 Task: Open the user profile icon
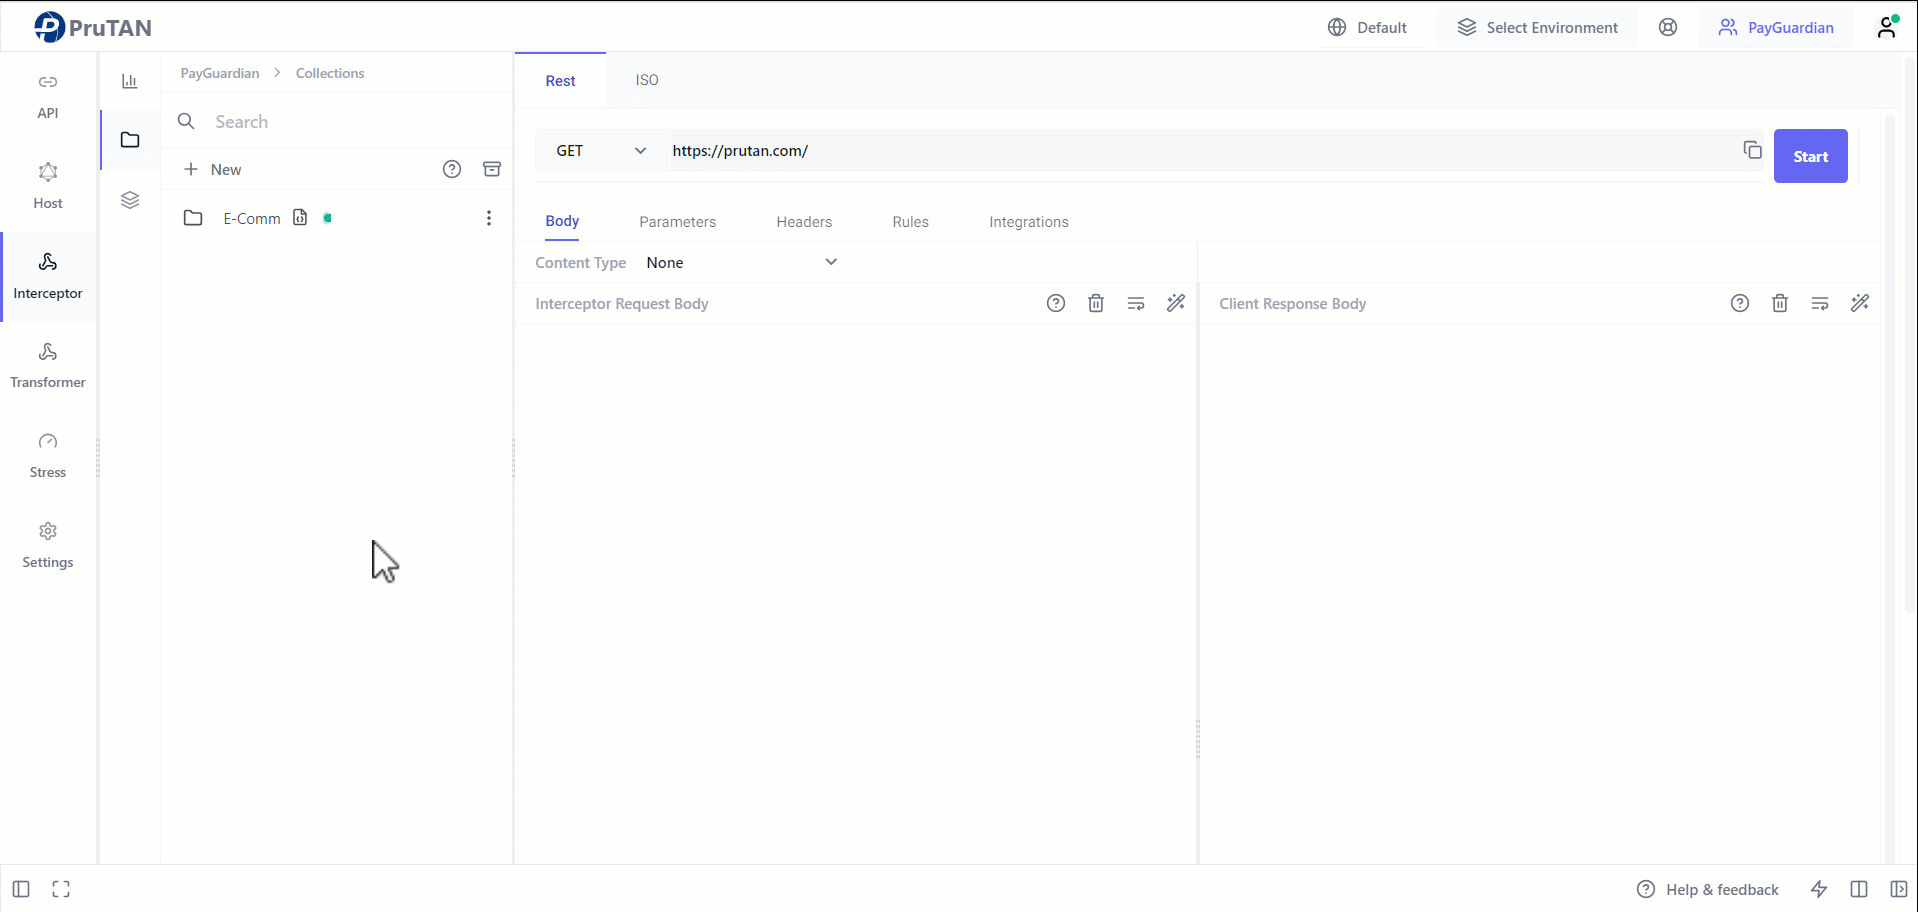pyautogui.click(x=1887, y=27)
